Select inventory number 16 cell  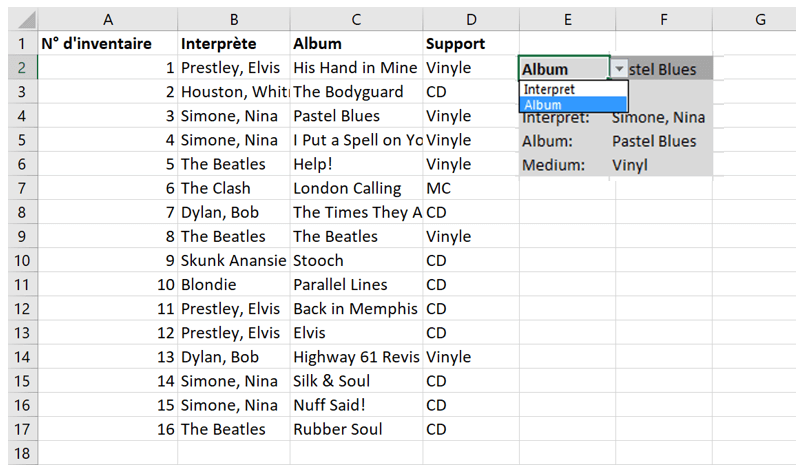click(108, 429)
